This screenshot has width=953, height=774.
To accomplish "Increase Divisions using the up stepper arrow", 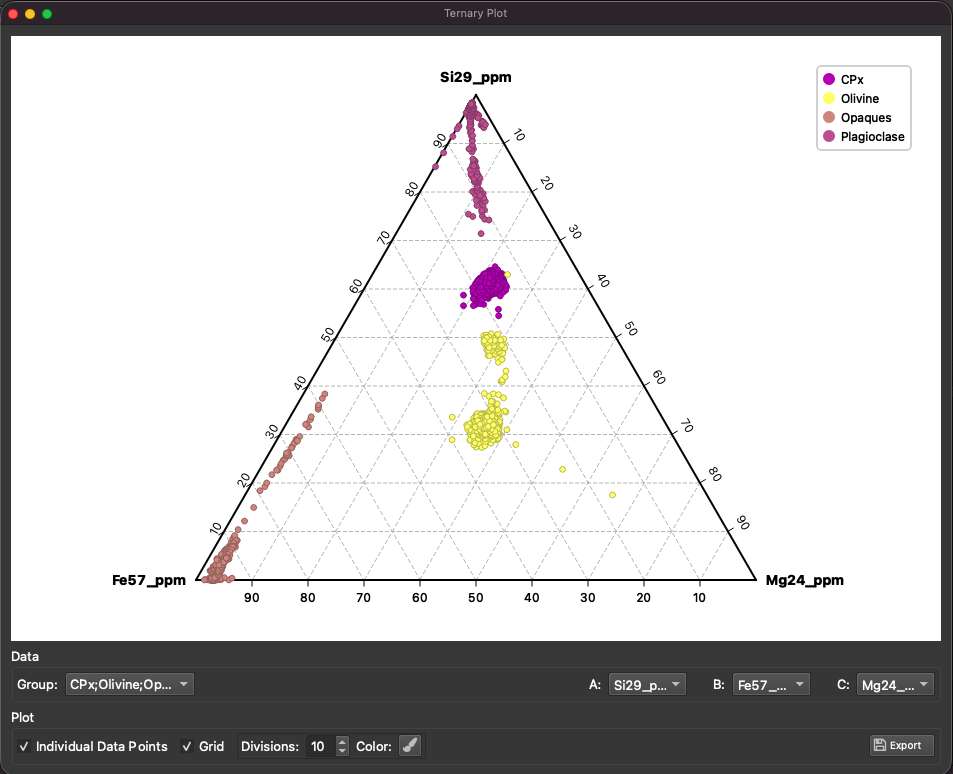I will pyautogui.click(x=343, y=742).
